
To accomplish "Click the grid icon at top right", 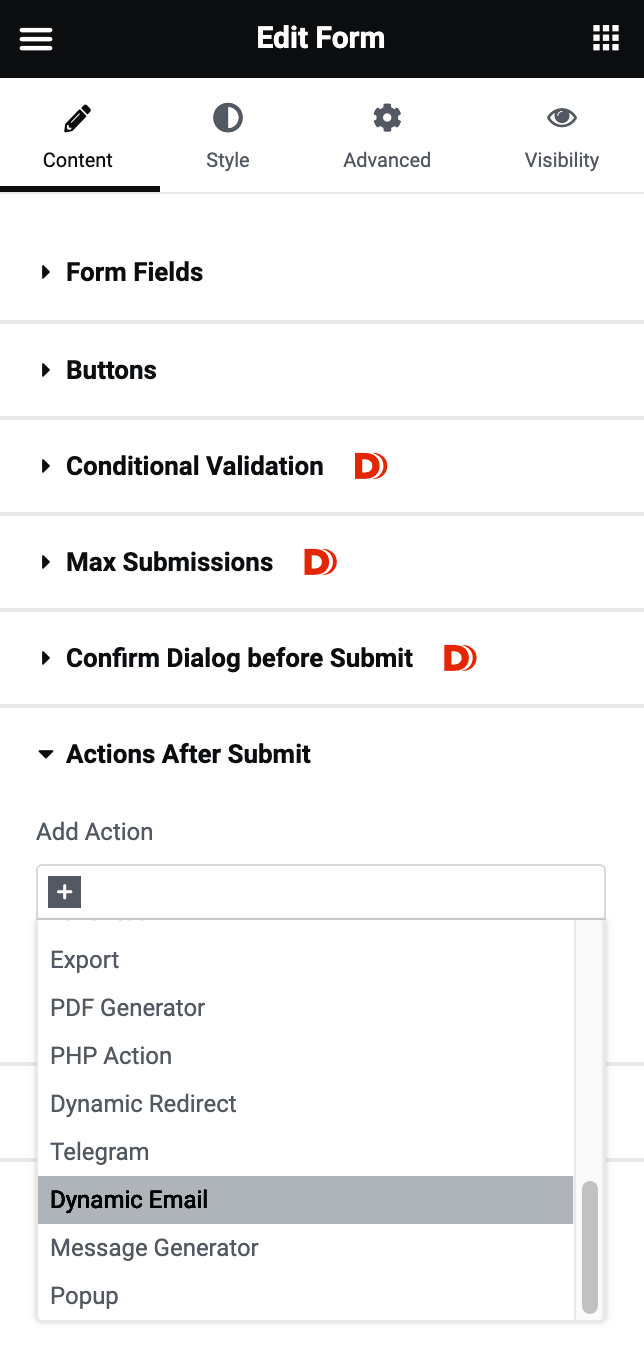I will point(606,38).
